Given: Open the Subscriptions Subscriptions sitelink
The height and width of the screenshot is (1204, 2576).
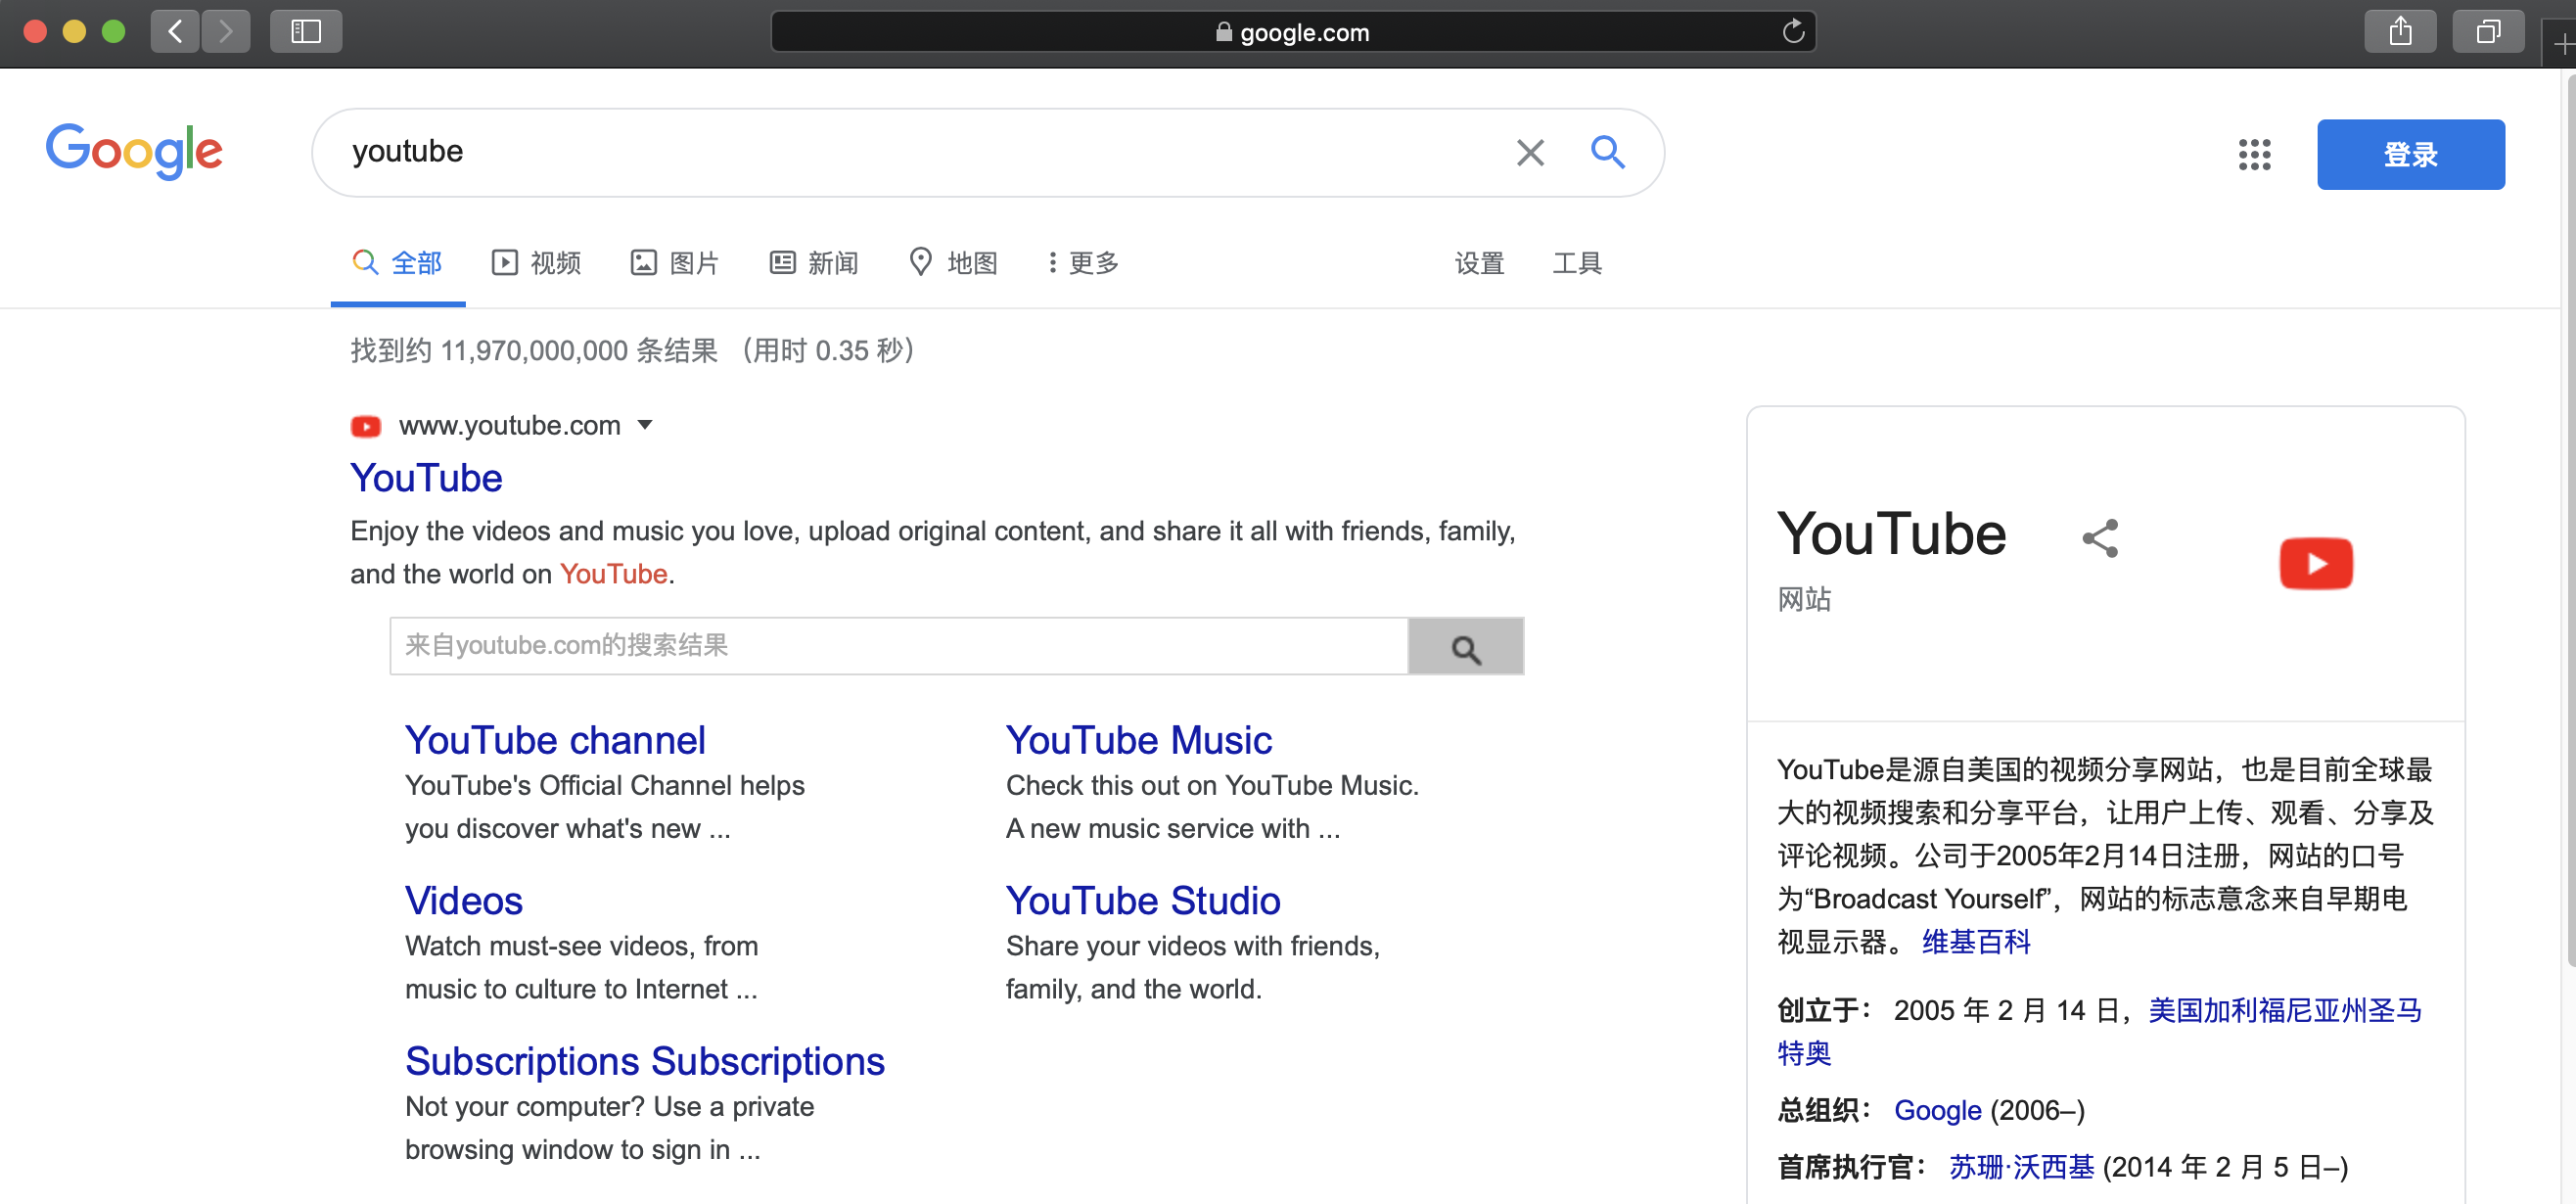Looking at the screenshot, I should (x=645, y=1061).
